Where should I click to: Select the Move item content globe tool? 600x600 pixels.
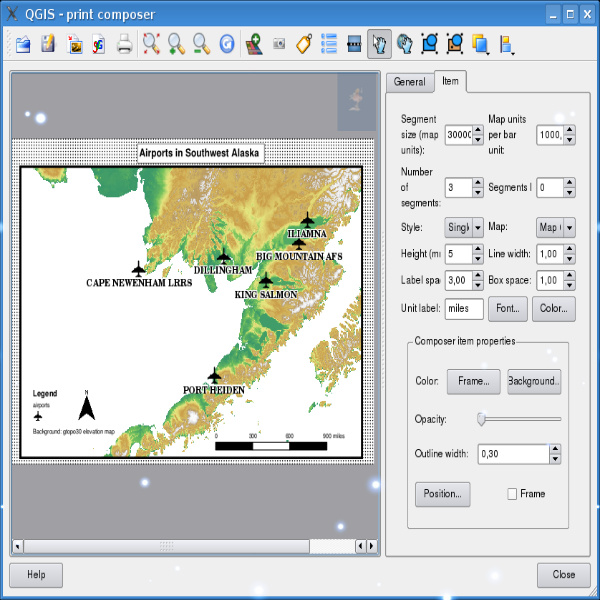[404, 44]
